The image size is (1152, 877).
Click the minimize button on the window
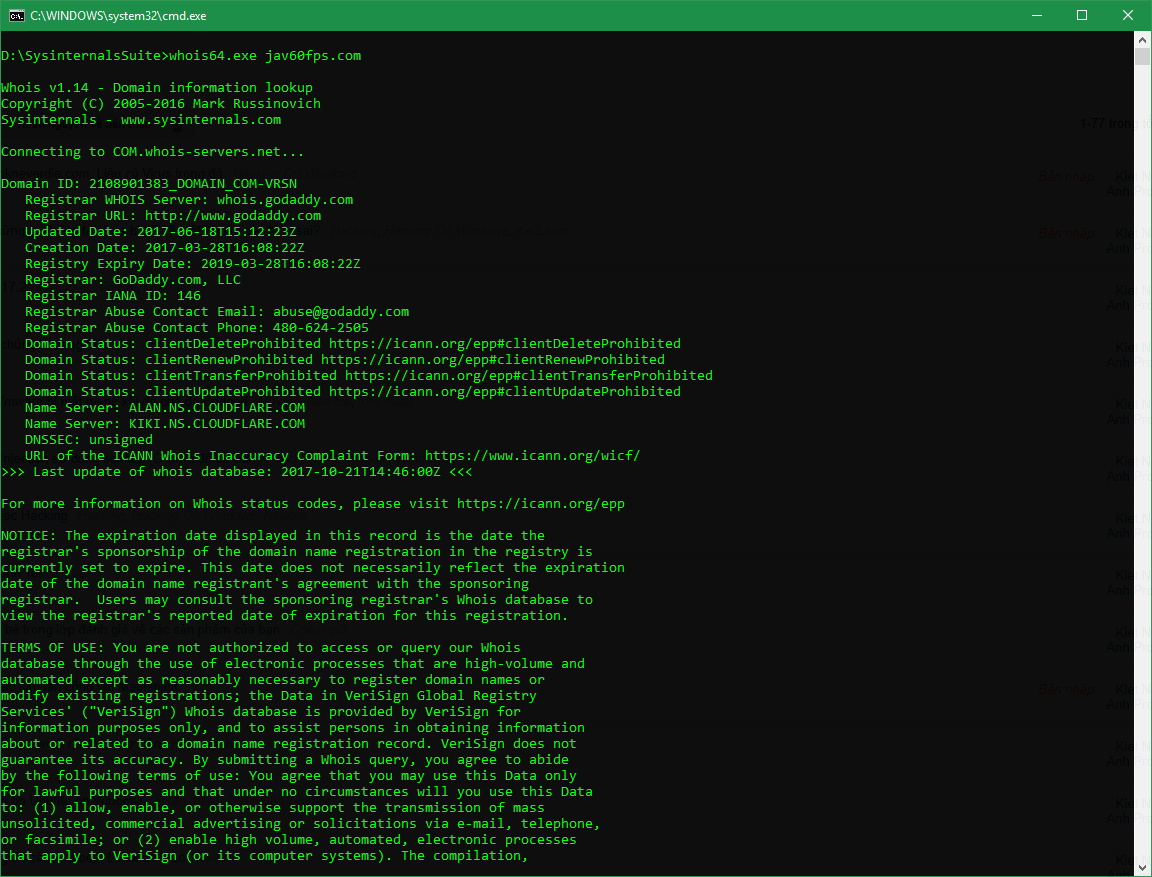1036,15
